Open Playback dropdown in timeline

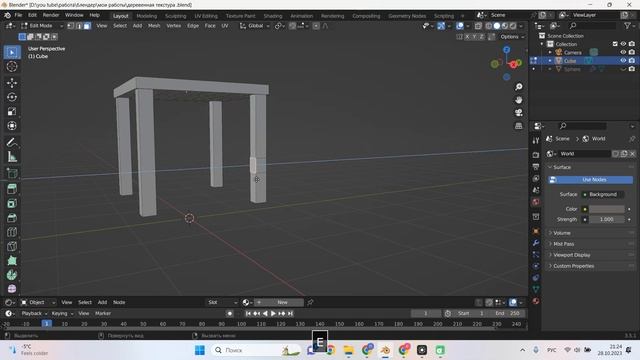click(34, 313)
